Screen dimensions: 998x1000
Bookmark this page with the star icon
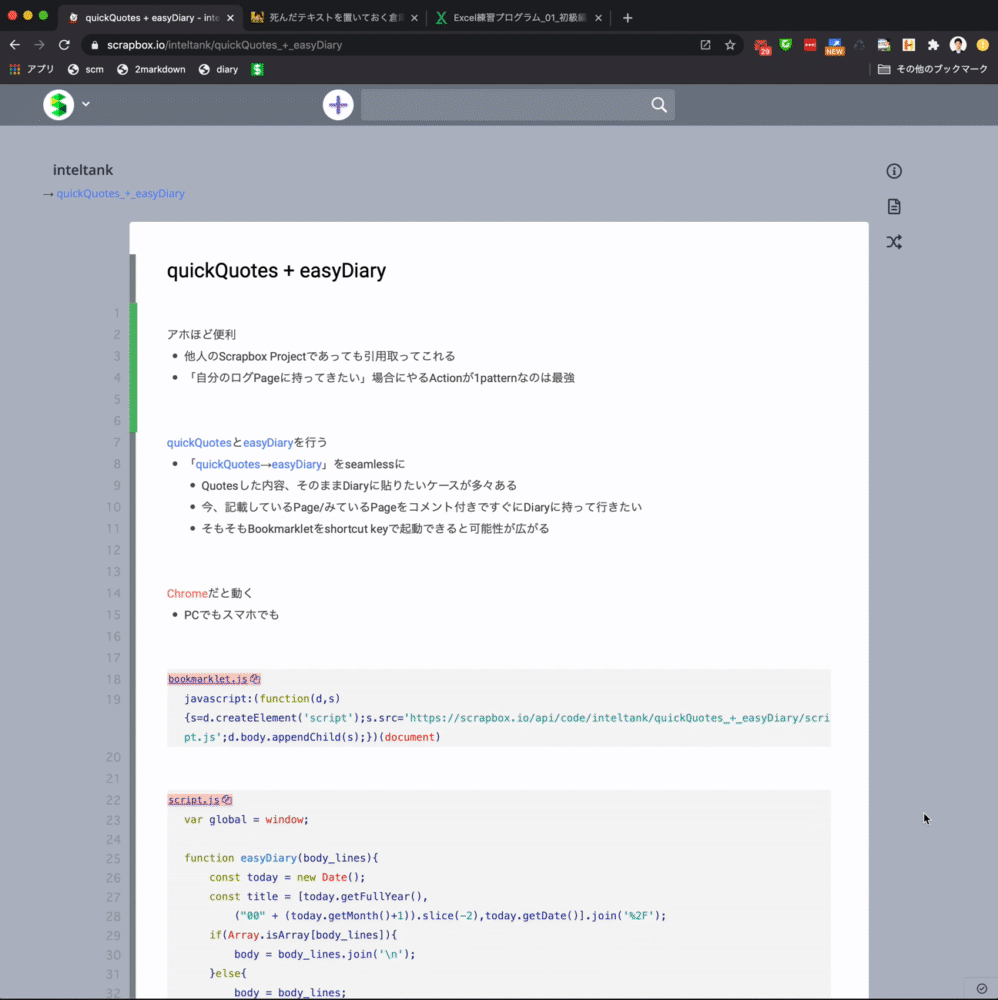730,45
